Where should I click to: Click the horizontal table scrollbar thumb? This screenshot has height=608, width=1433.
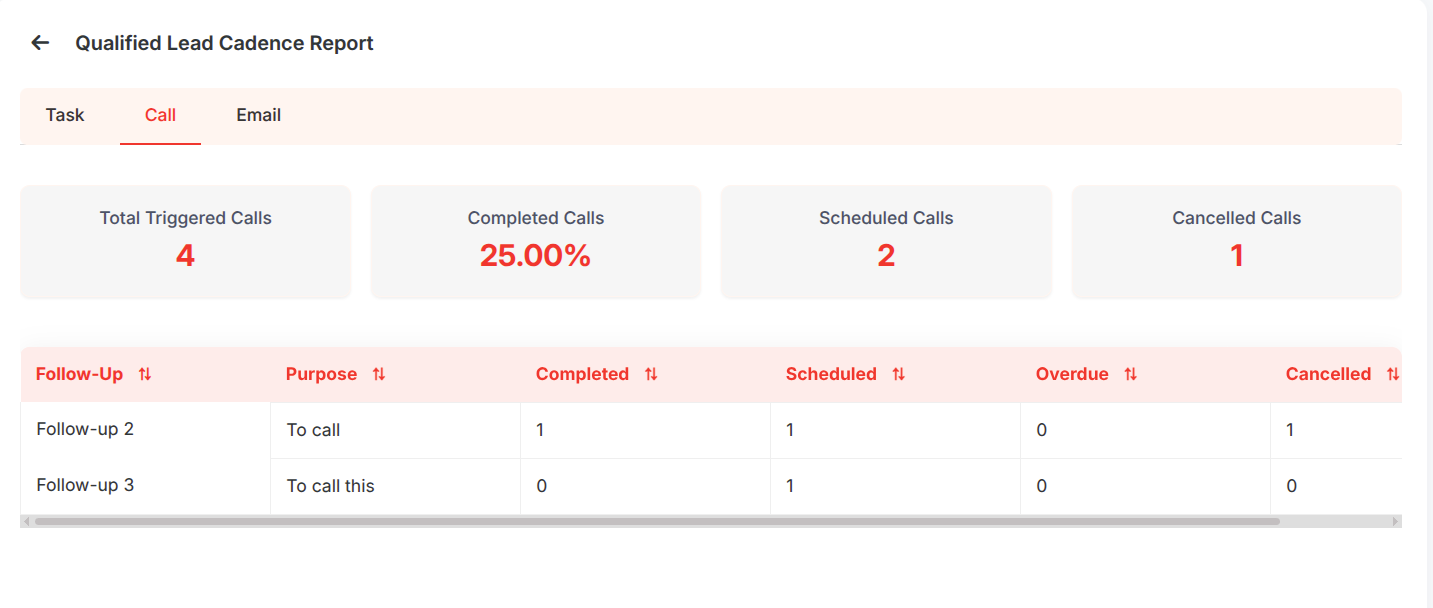click(x=657, y=521)
